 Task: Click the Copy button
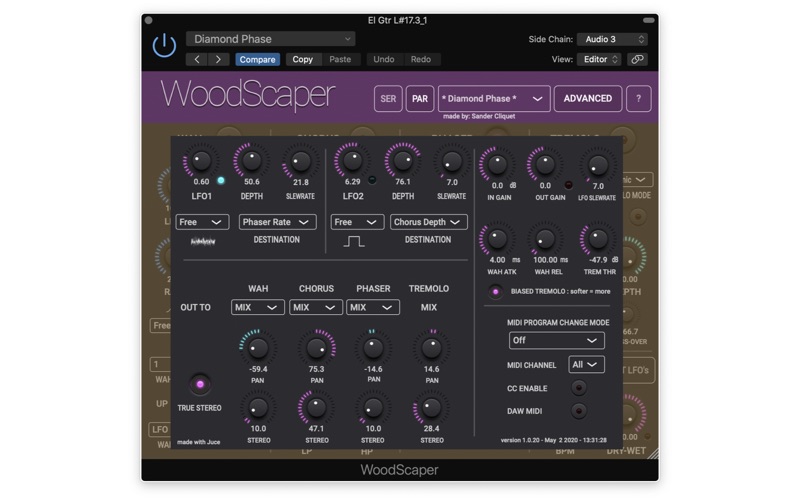click(303, 59)
